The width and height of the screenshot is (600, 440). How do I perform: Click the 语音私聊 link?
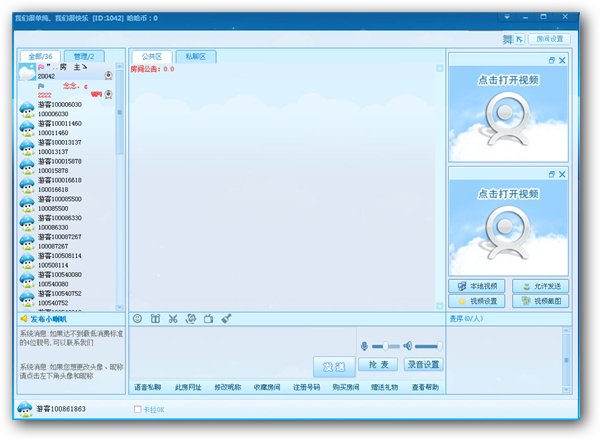click(147, 387)
